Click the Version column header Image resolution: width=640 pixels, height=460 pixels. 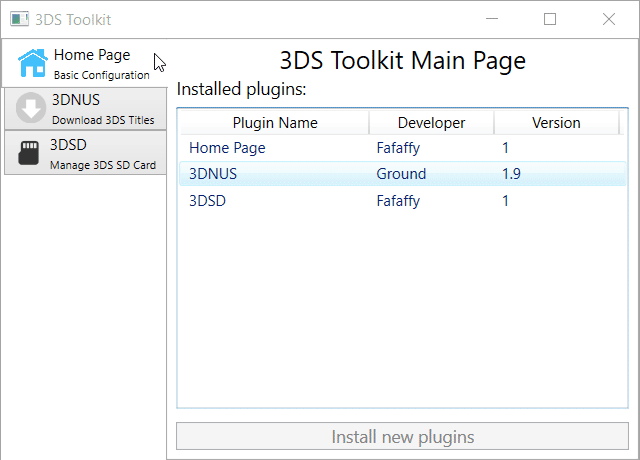coord(556,123)
